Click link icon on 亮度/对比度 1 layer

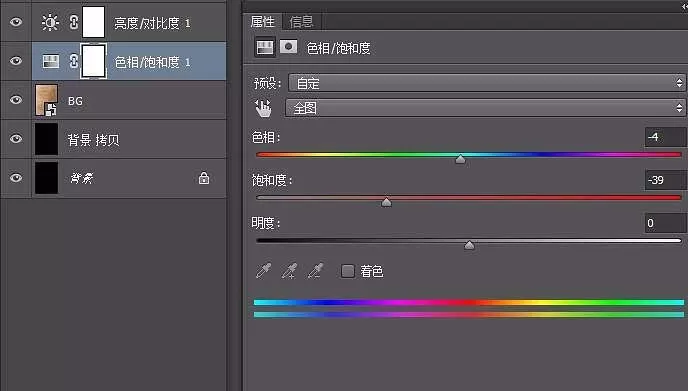[74, 22]
